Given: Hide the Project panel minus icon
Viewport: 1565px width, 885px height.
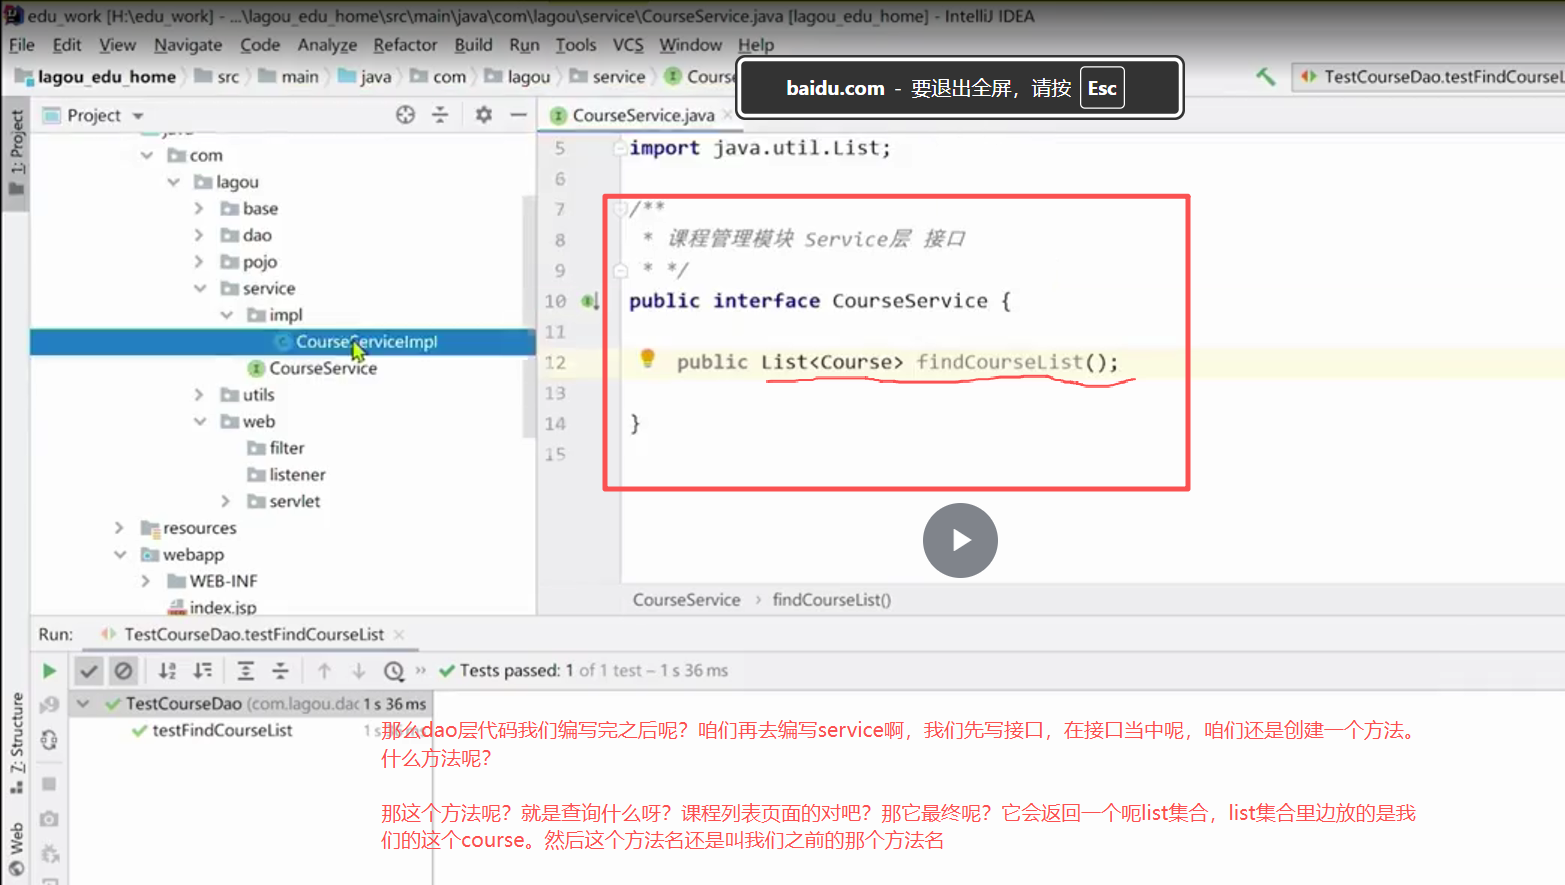Looking at the screenshot, I should click(x=518, y=115).
